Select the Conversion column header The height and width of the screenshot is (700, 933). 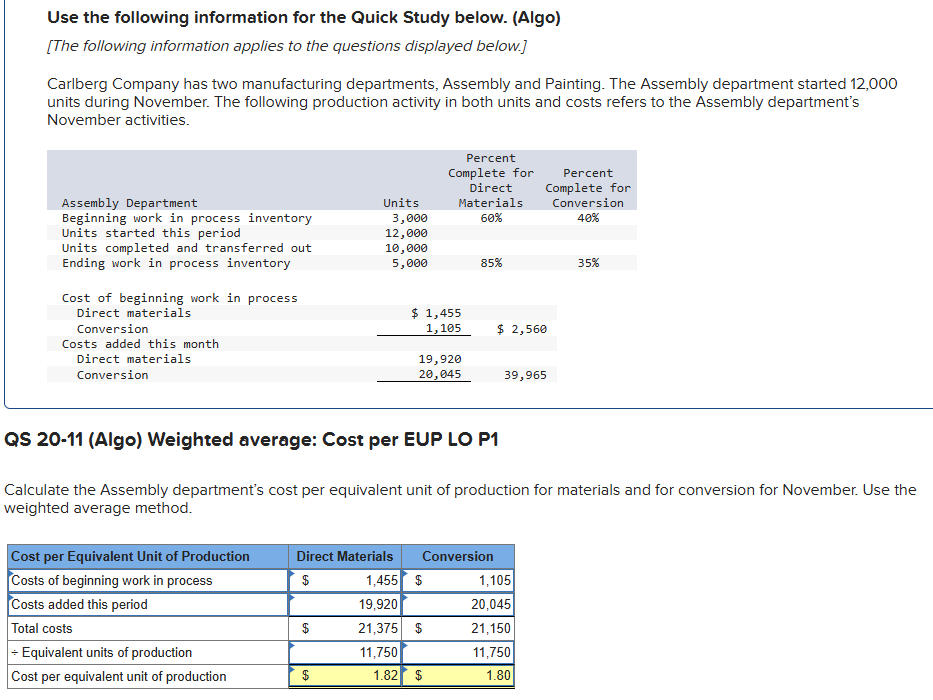tap(457, 556)
